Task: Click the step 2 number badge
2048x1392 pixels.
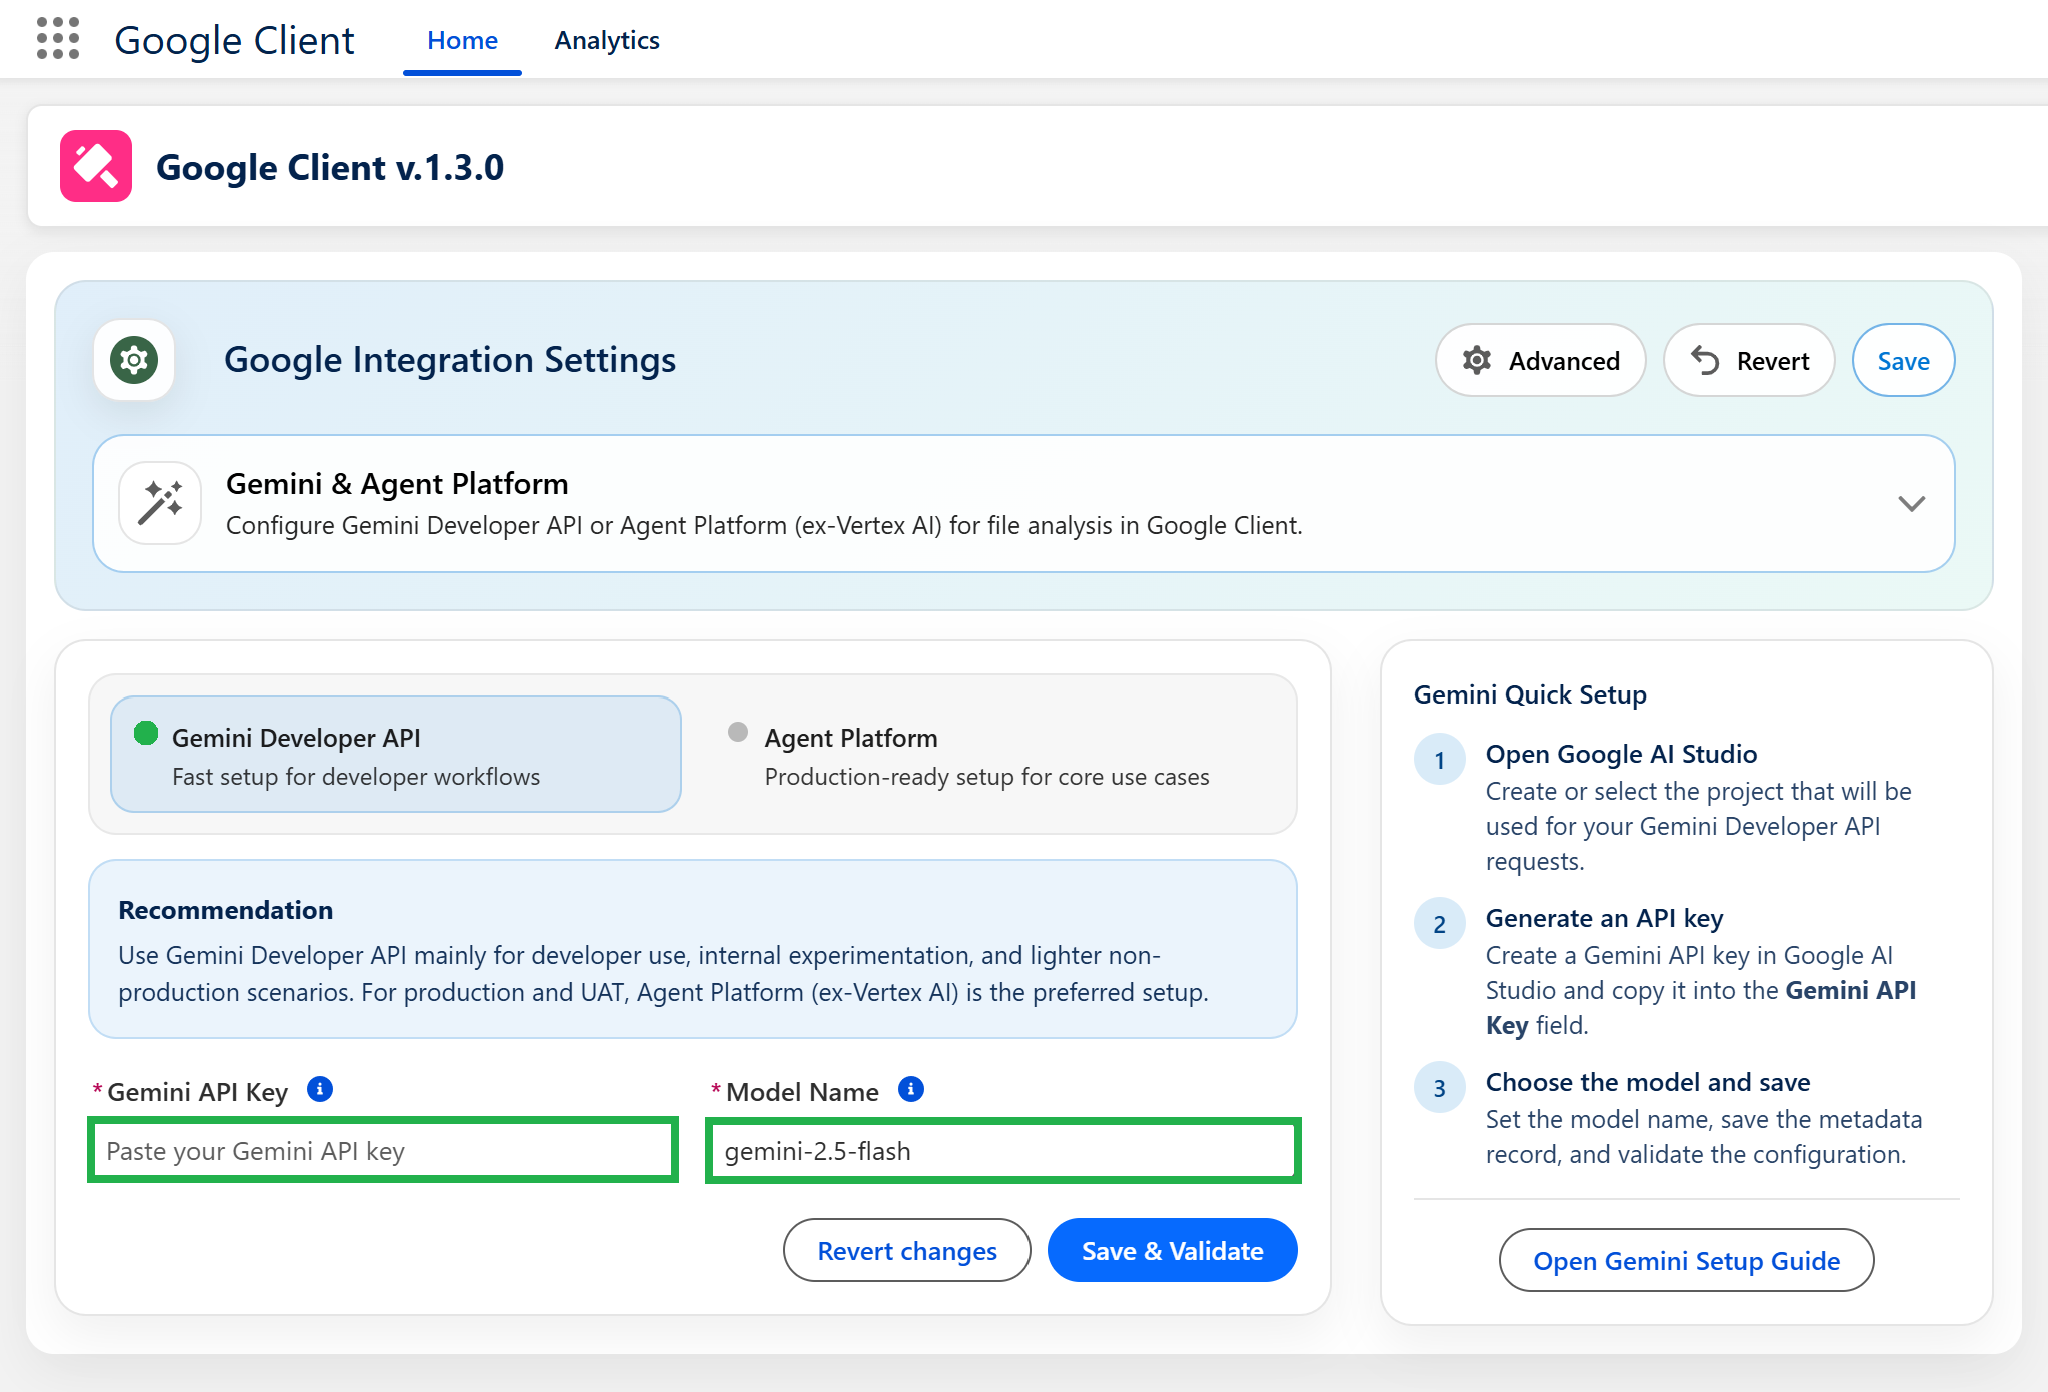Action: pyautogui.click(x=1440, y=923)
